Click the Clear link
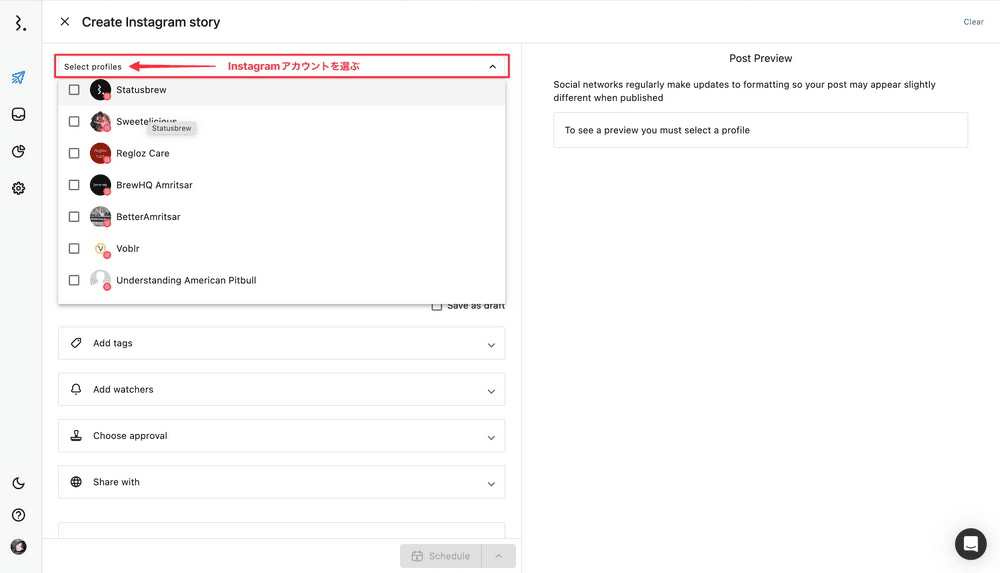 [973, 22]
